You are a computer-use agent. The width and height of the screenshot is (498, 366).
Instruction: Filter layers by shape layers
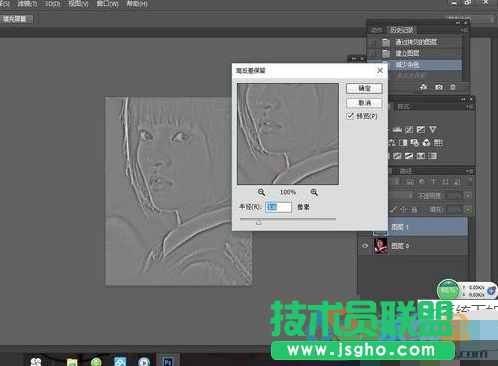click(x=445, y=182)
